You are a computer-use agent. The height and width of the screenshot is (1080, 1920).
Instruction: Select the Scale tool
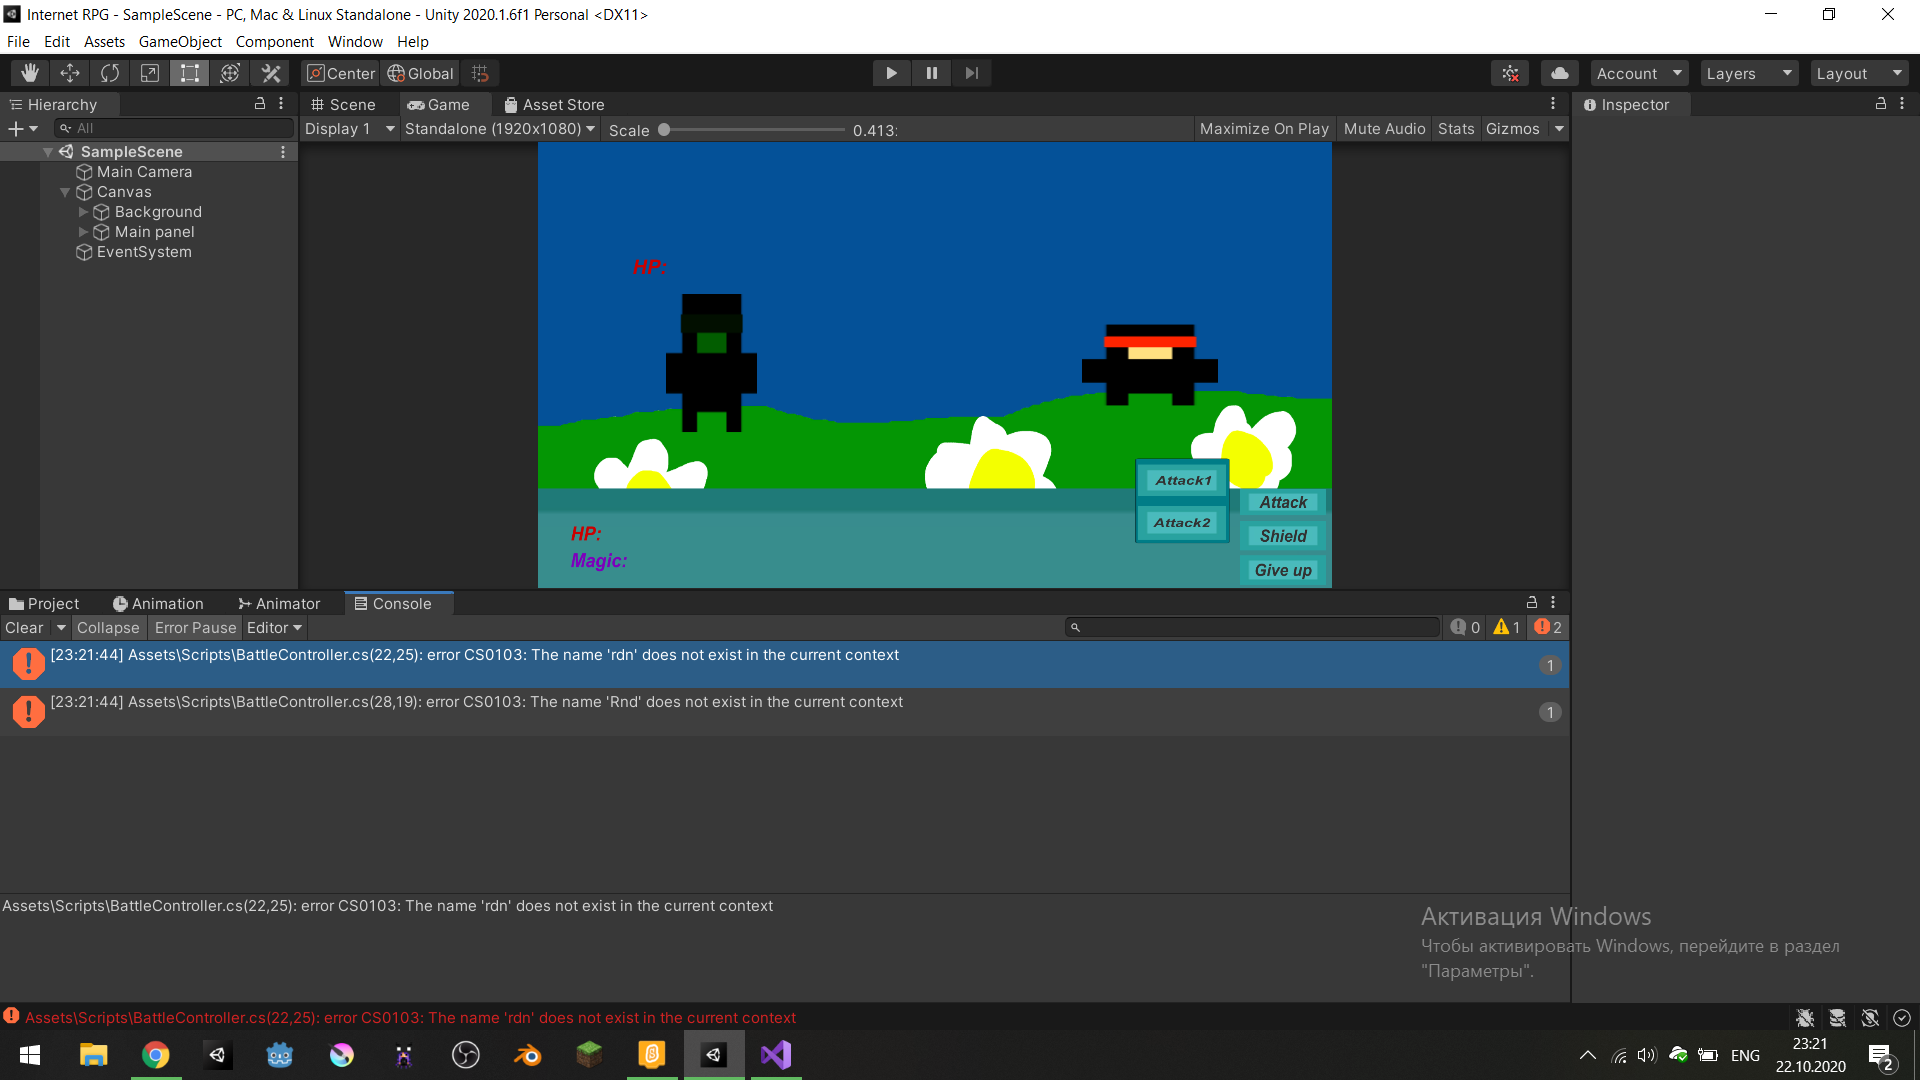click(150, 73)
